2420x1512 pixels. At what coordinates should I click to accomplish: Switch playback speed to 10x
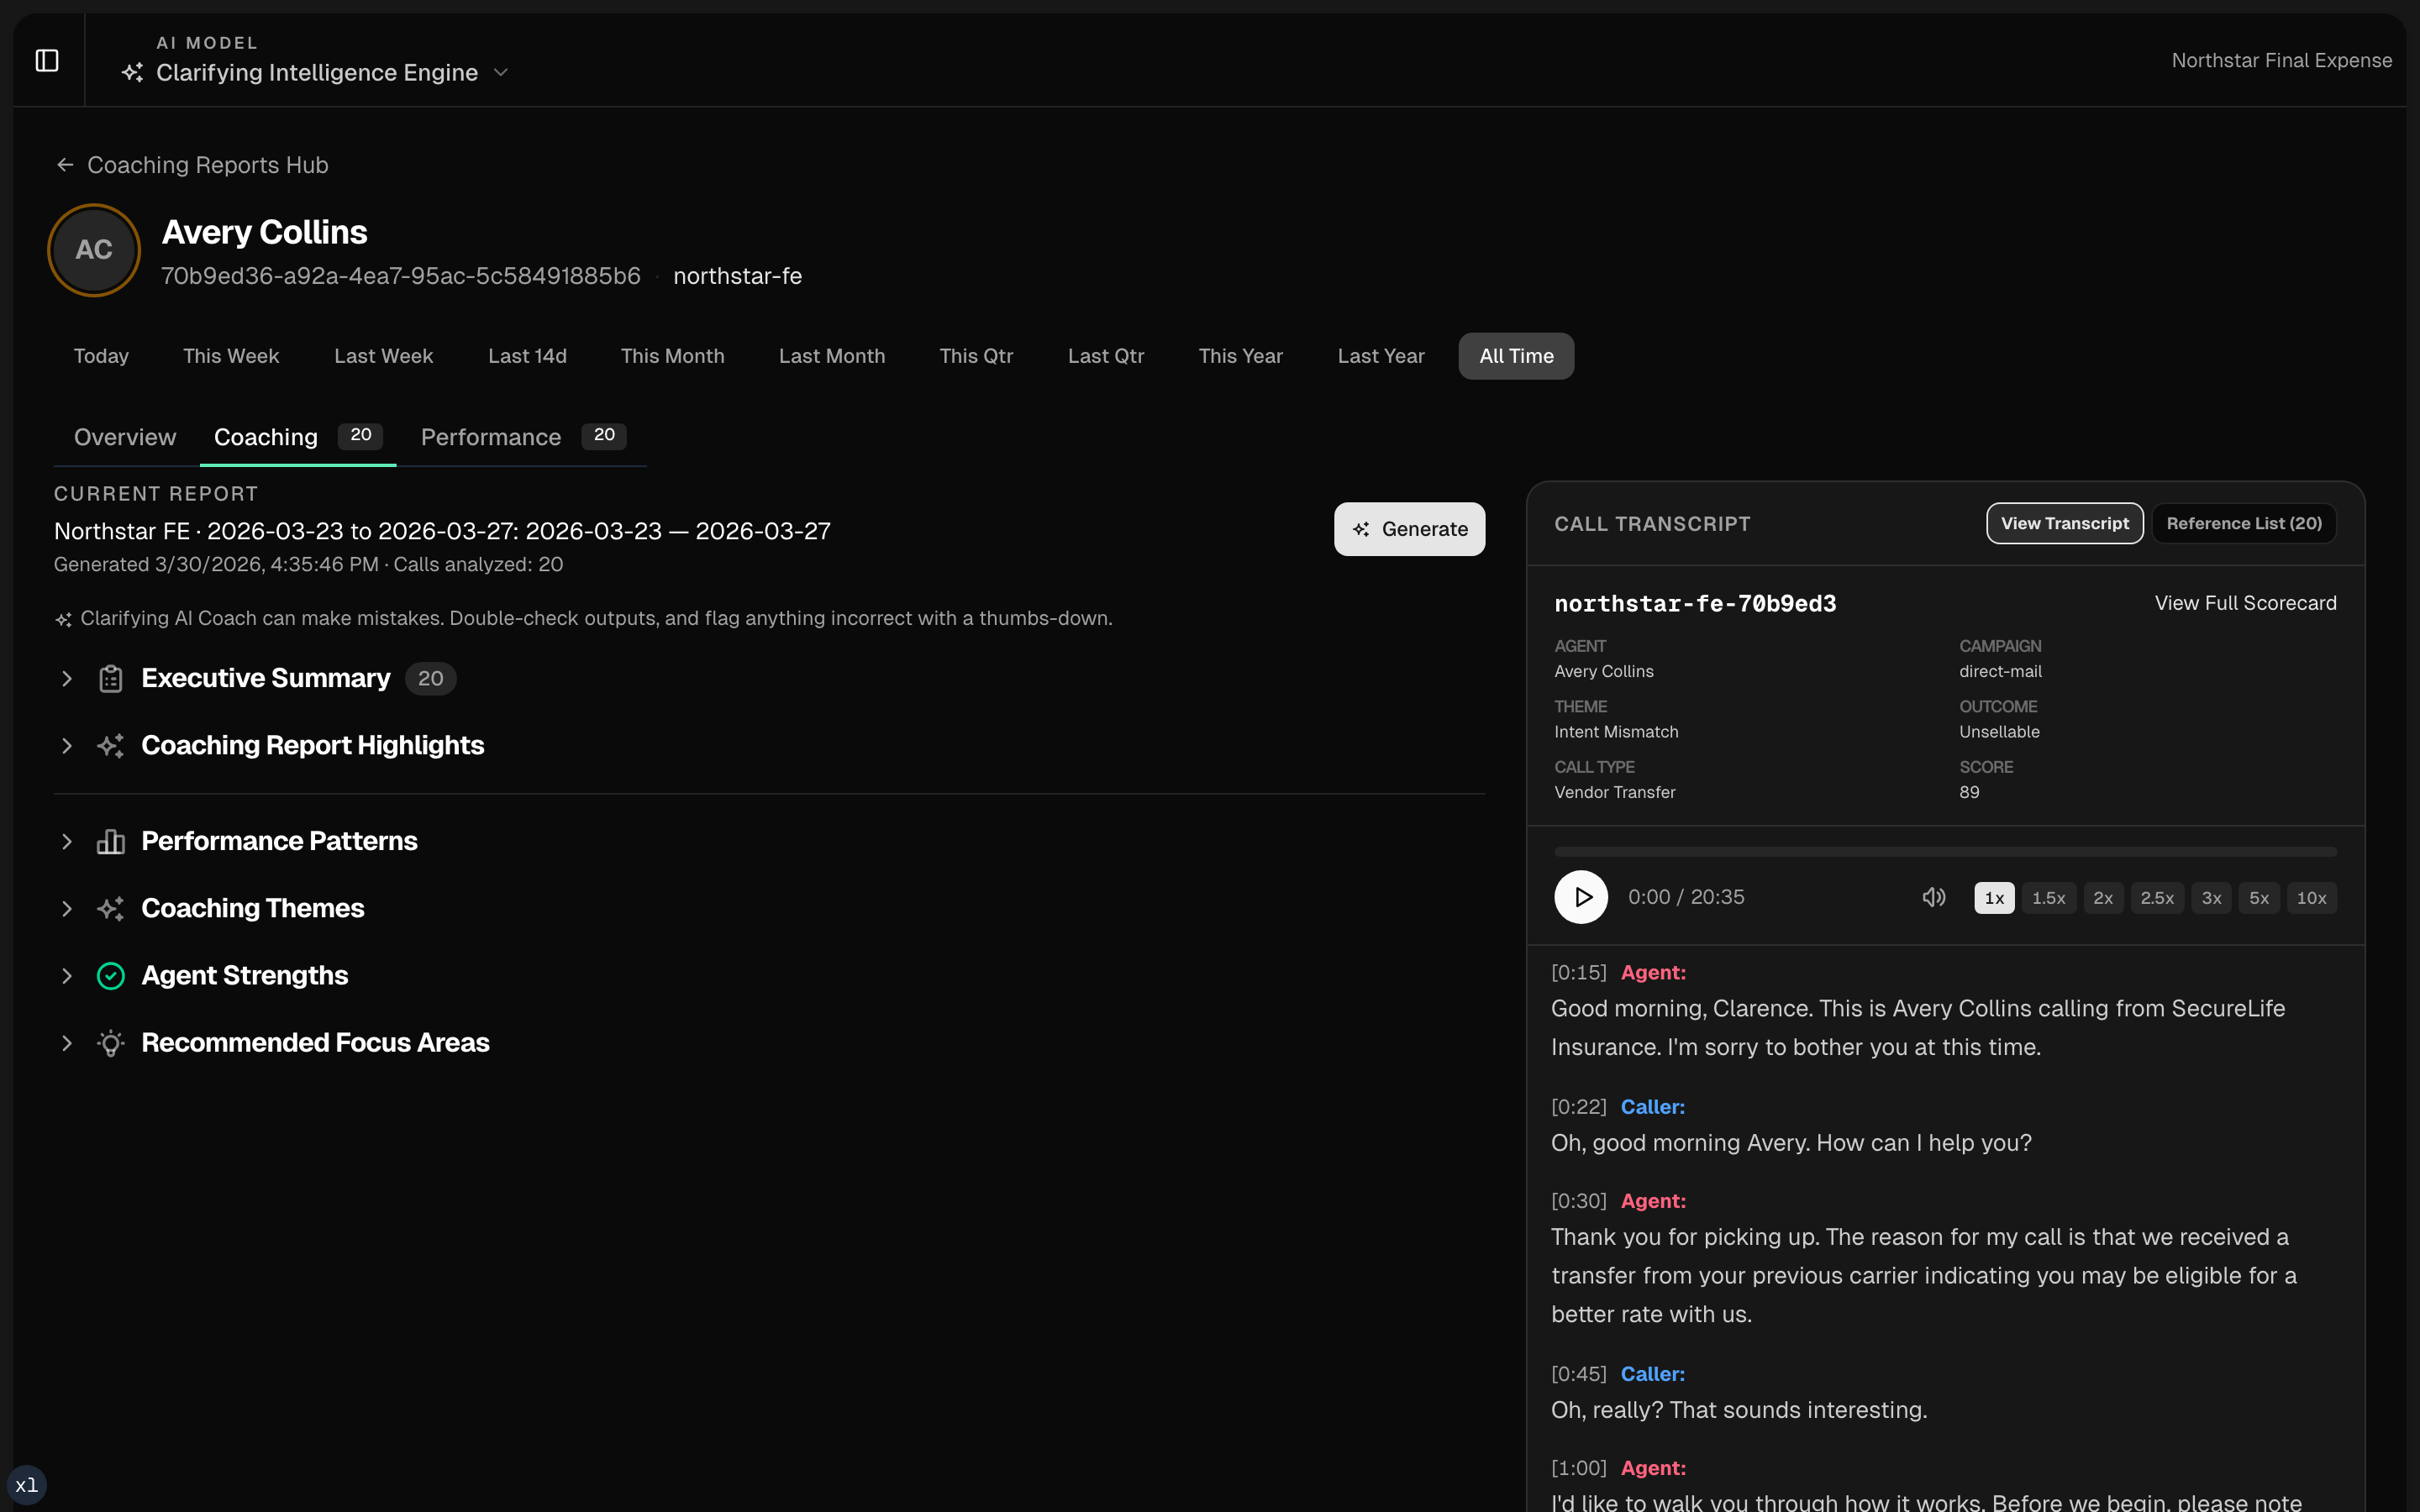[2312, 897]
